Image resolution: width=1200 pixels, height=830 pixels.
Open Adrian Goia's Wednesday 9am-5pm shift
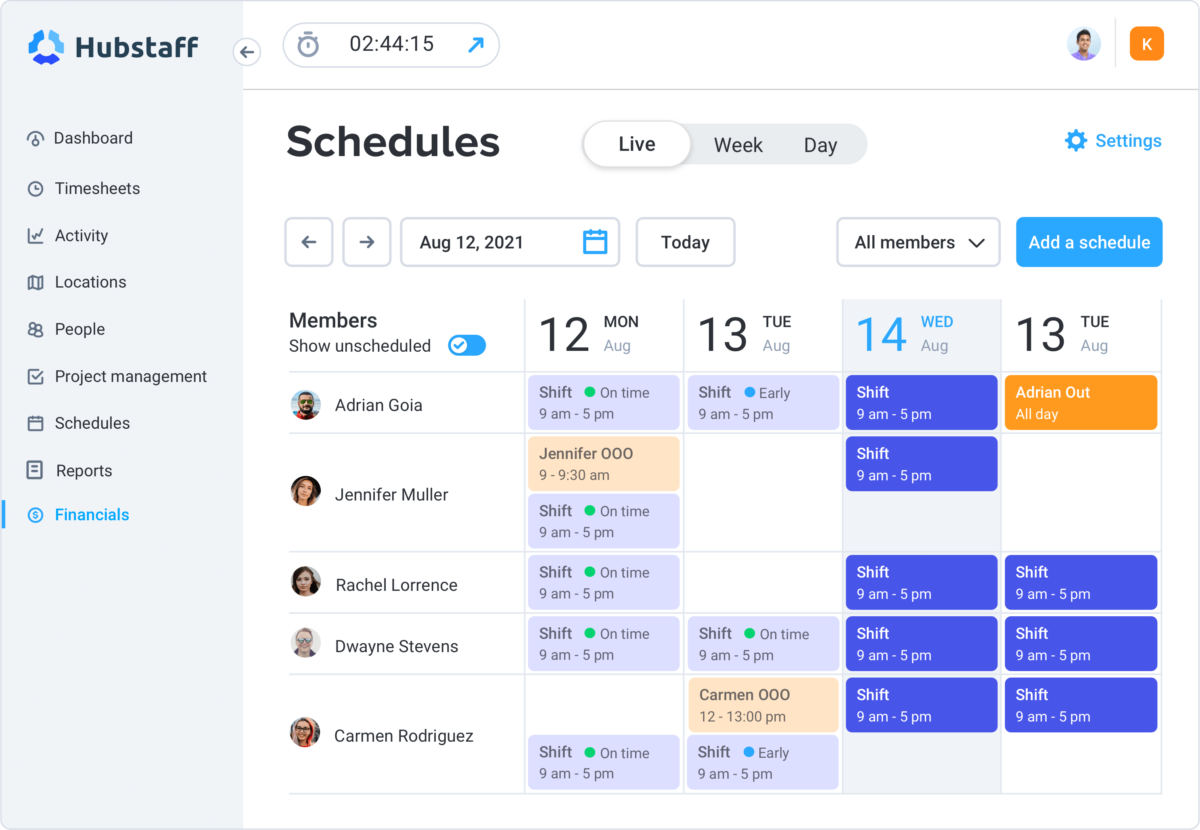(920, 402)
